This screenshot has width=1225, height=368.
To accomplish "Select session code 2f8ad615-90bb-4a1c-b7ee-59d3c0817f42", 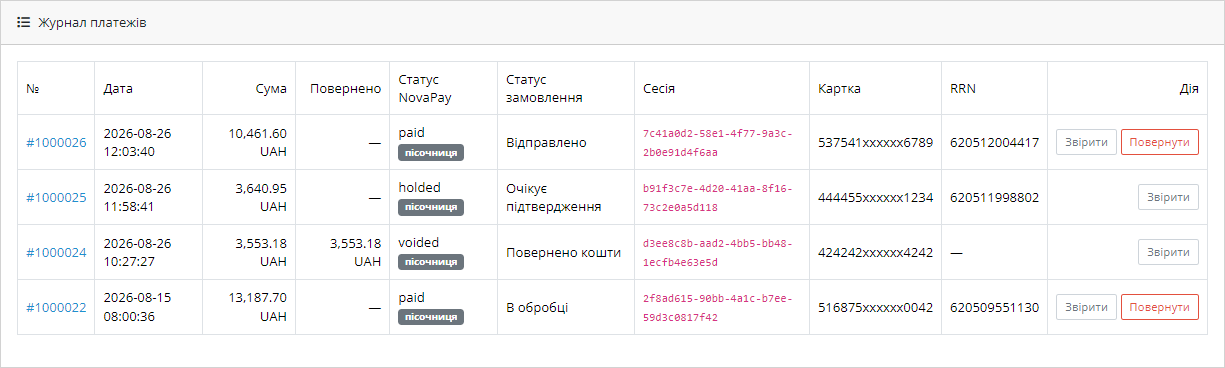I will pos(717,308).
